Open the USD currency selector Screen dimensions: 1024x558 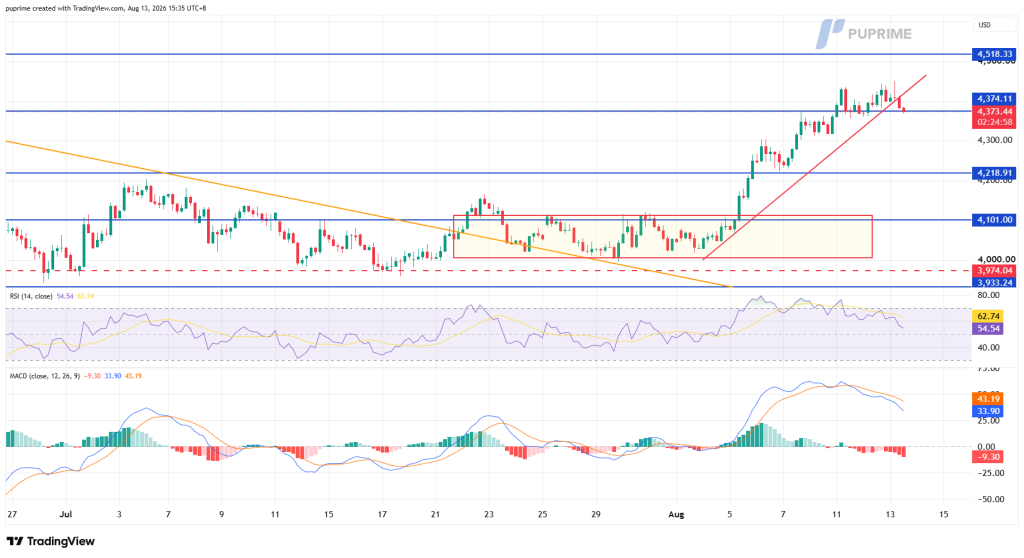984,25
